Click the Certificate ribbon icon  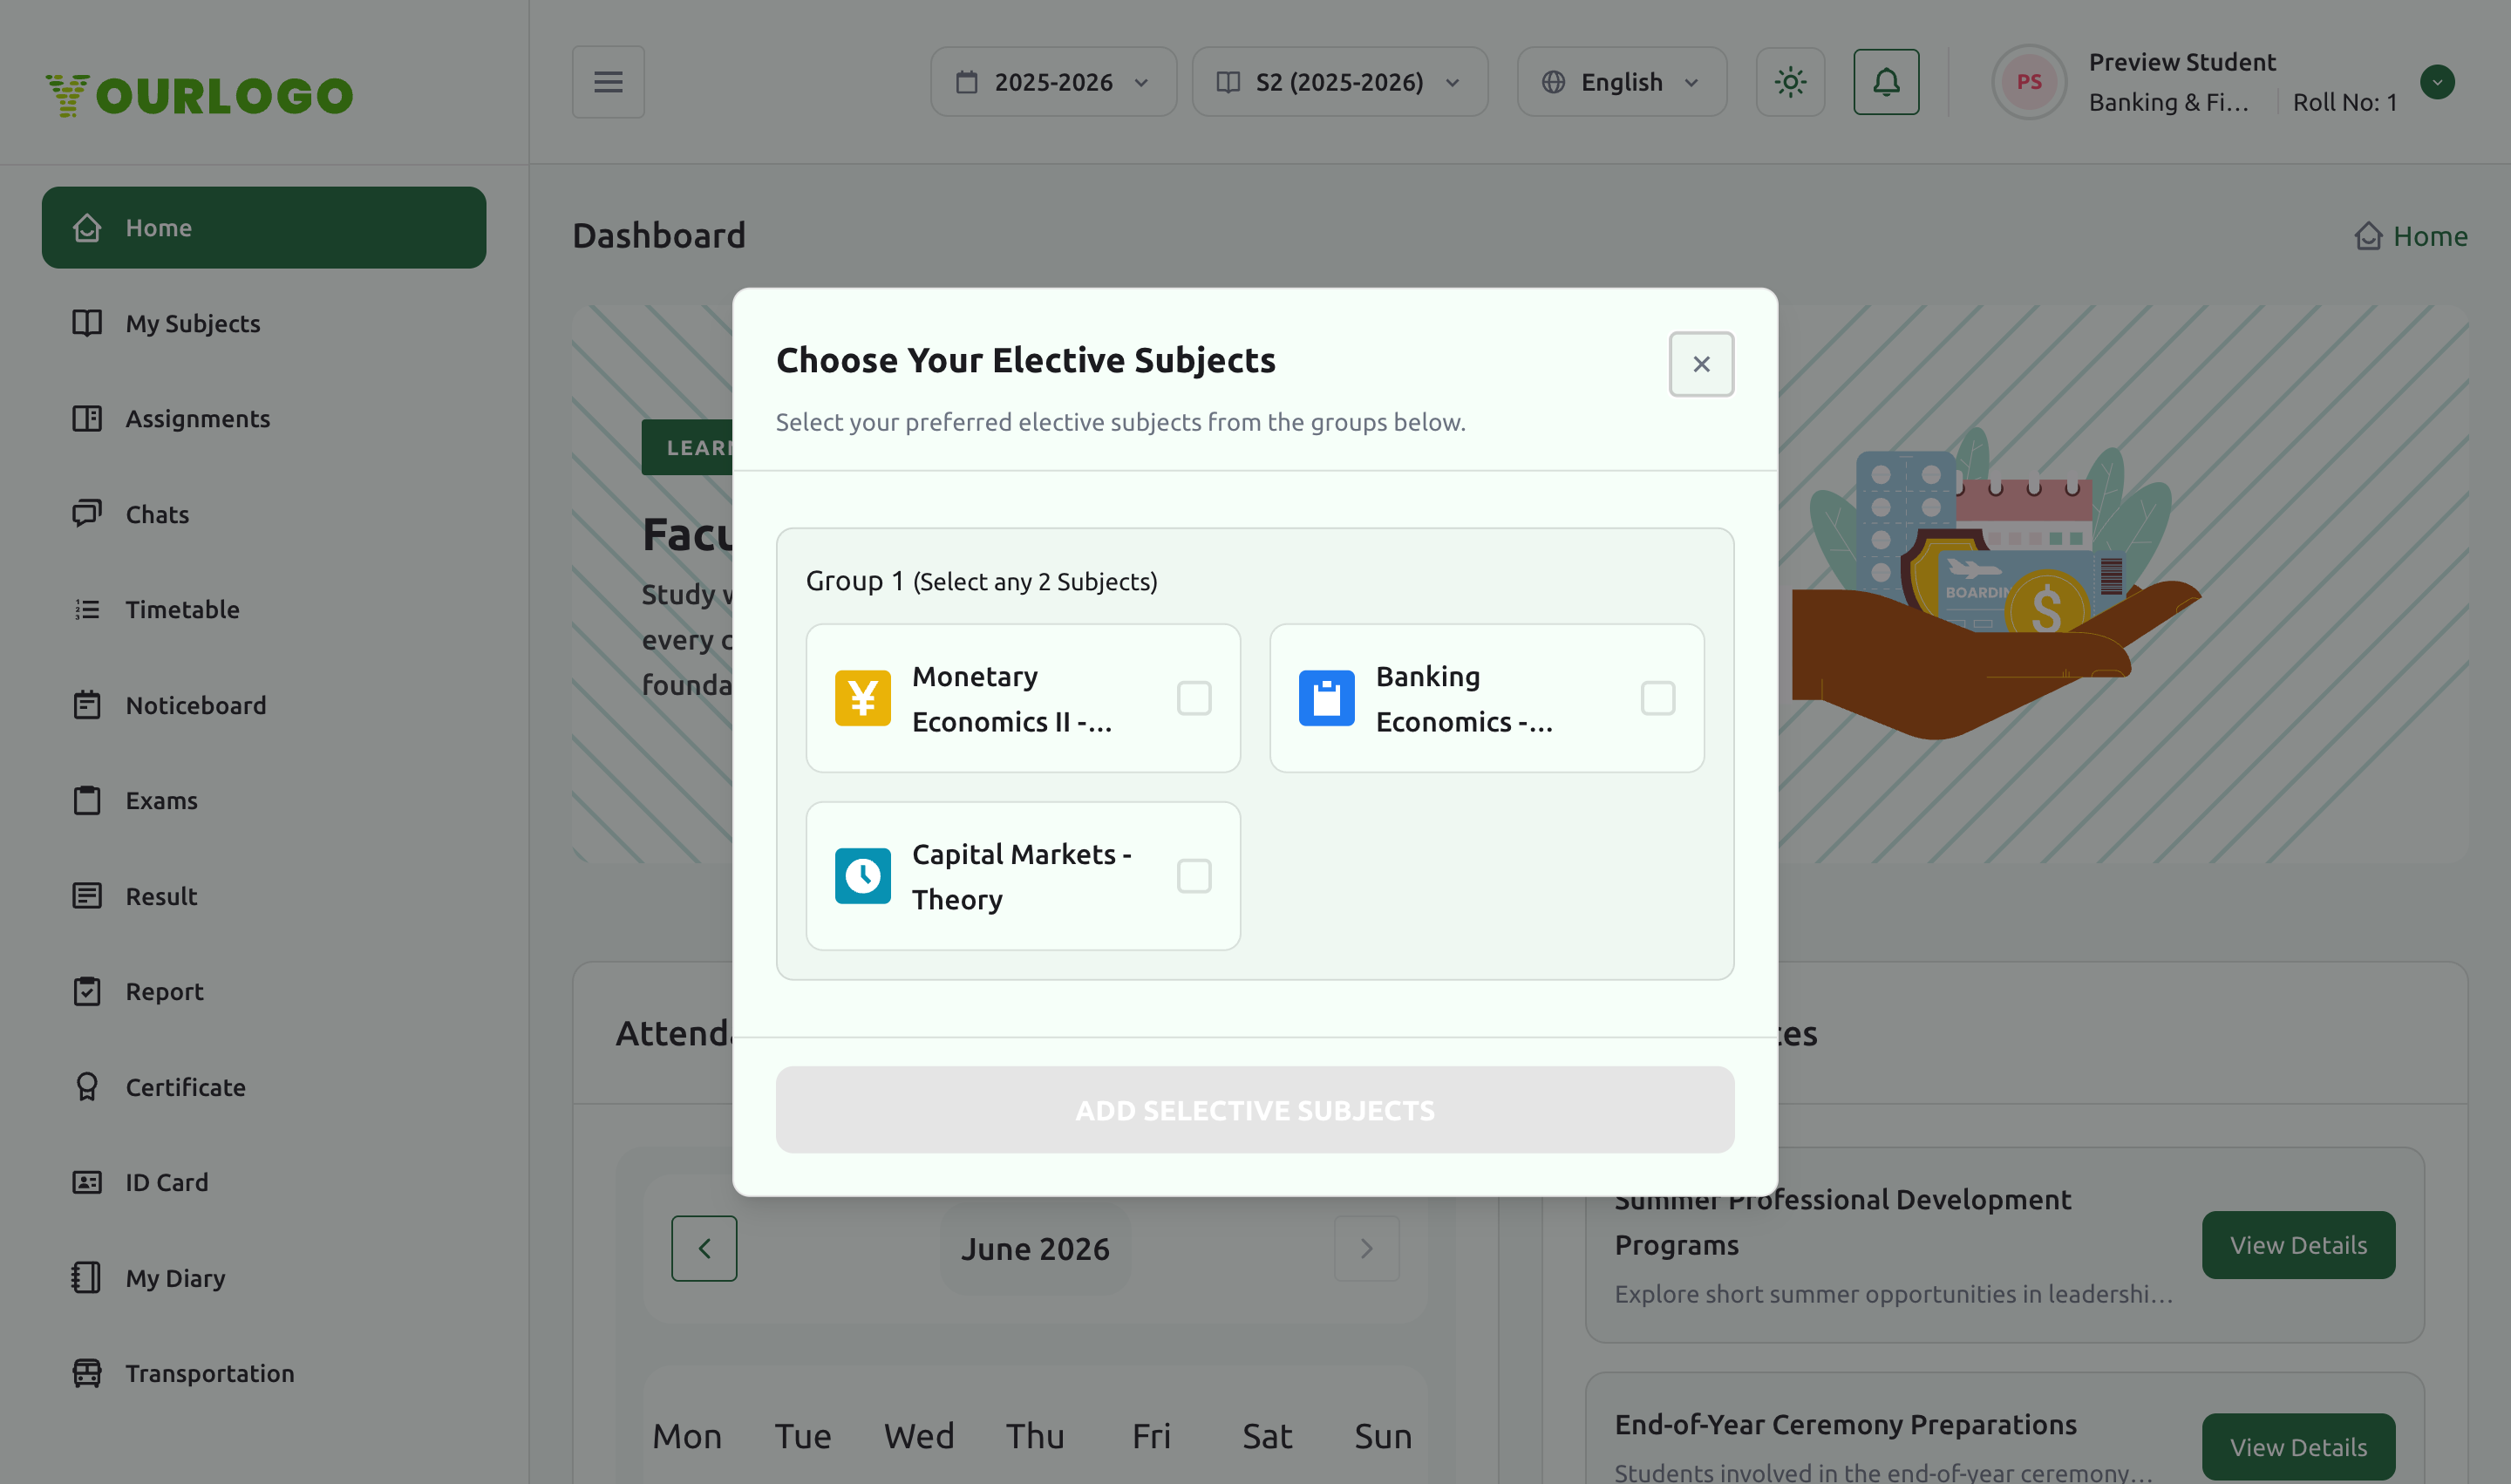[87, 1087]
